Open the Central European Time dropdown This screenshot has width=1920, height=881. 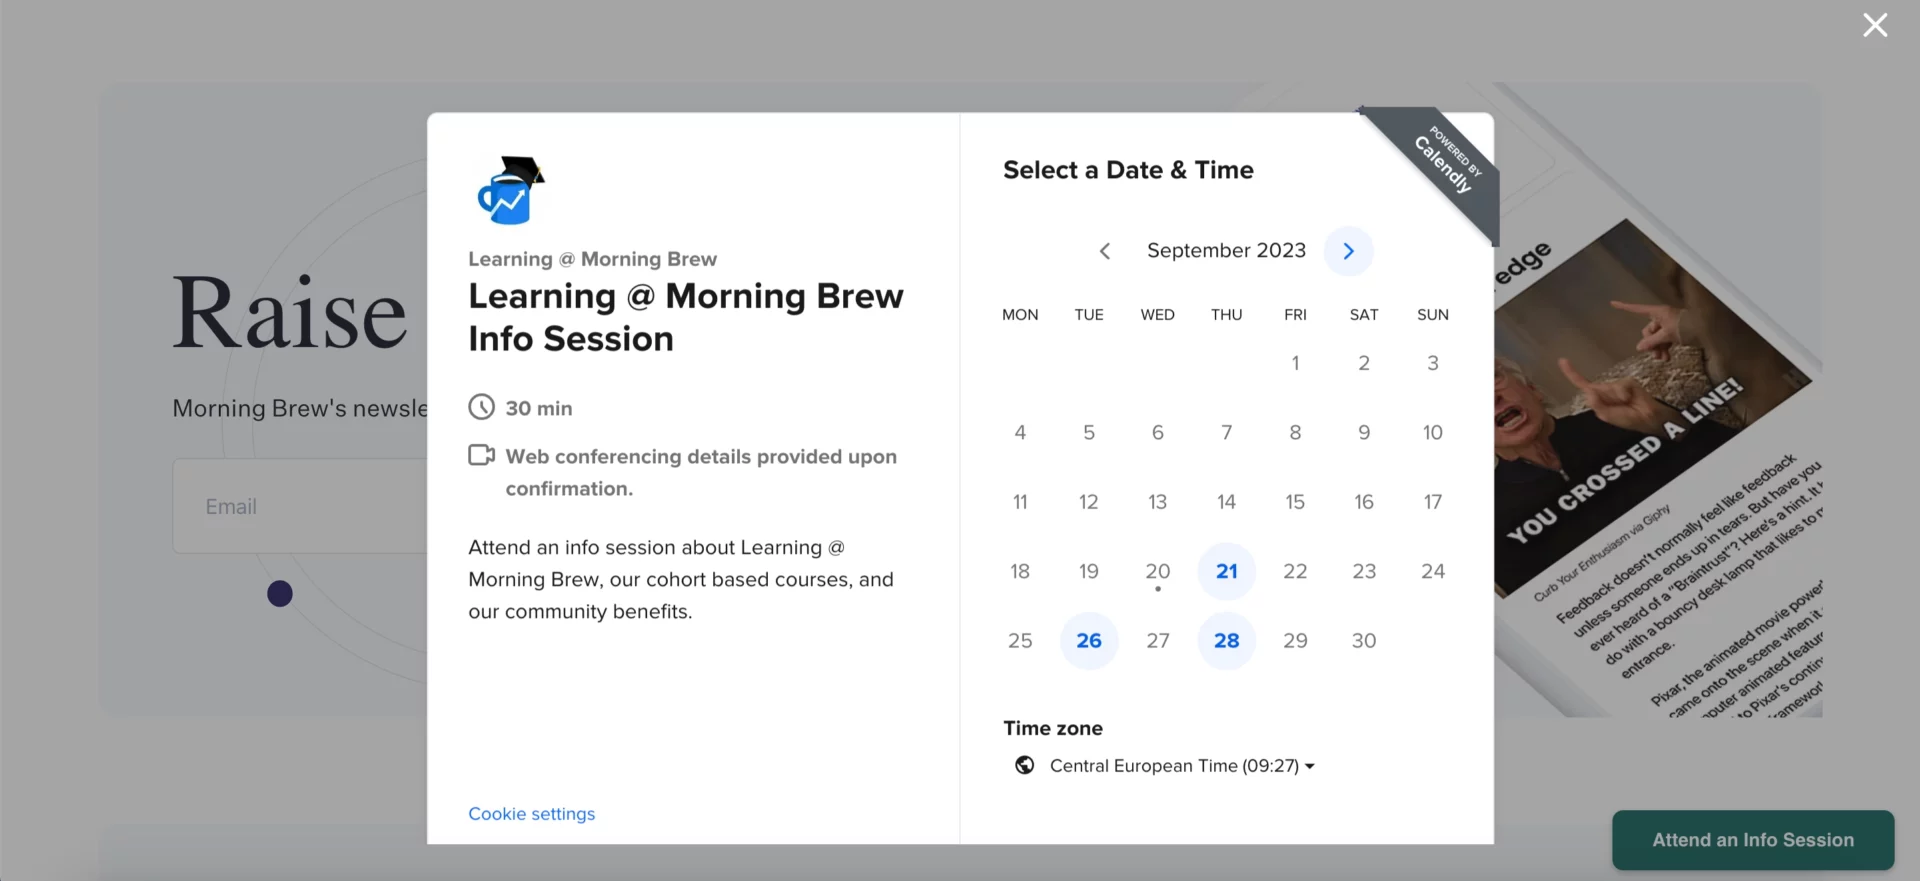click(1182, 766)
